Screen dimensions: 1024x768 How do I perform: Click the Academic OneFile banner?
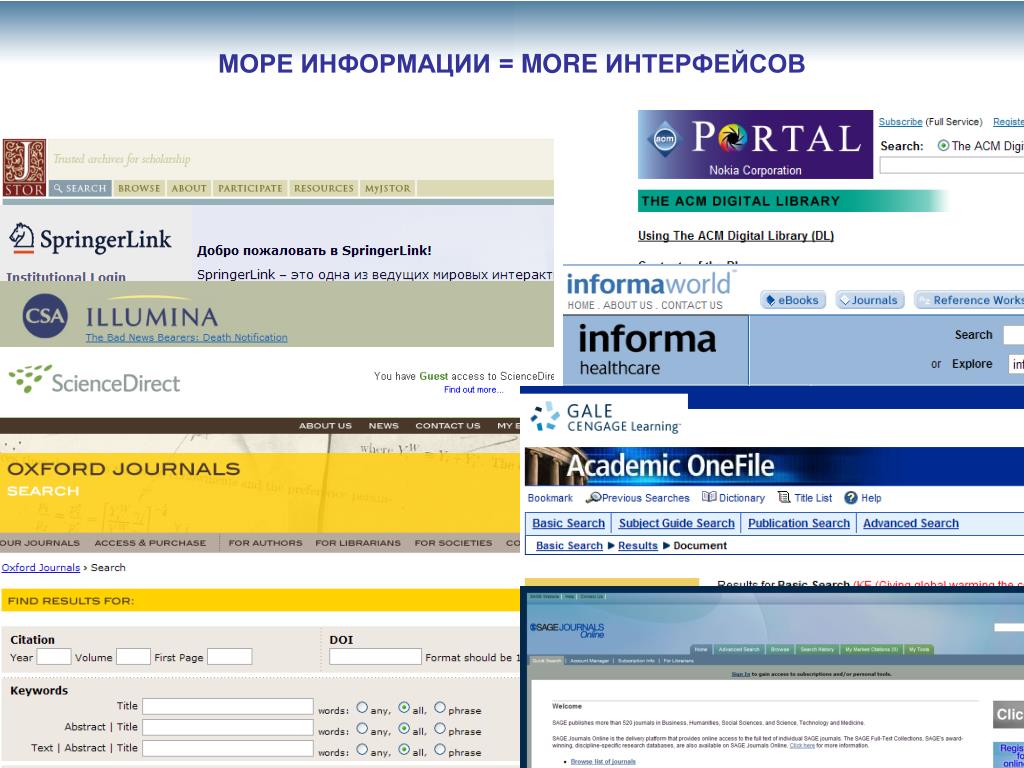pyautogui.click(x=774, y=466)
